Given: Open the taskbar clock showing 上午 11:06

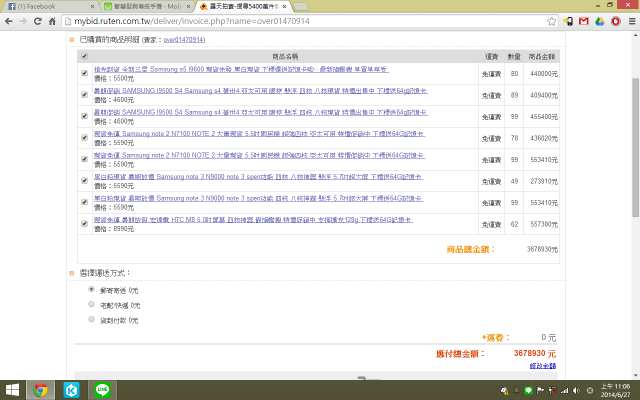Looking at the screenshot, I should point(616,390).
